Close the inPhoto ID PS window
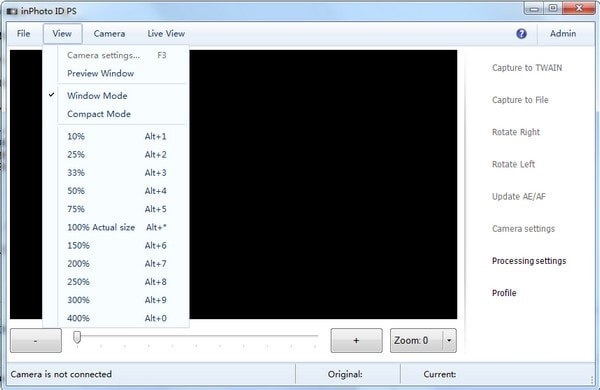Image resolution: width=600 pixels, height=390 pixels. click(579, 8)
